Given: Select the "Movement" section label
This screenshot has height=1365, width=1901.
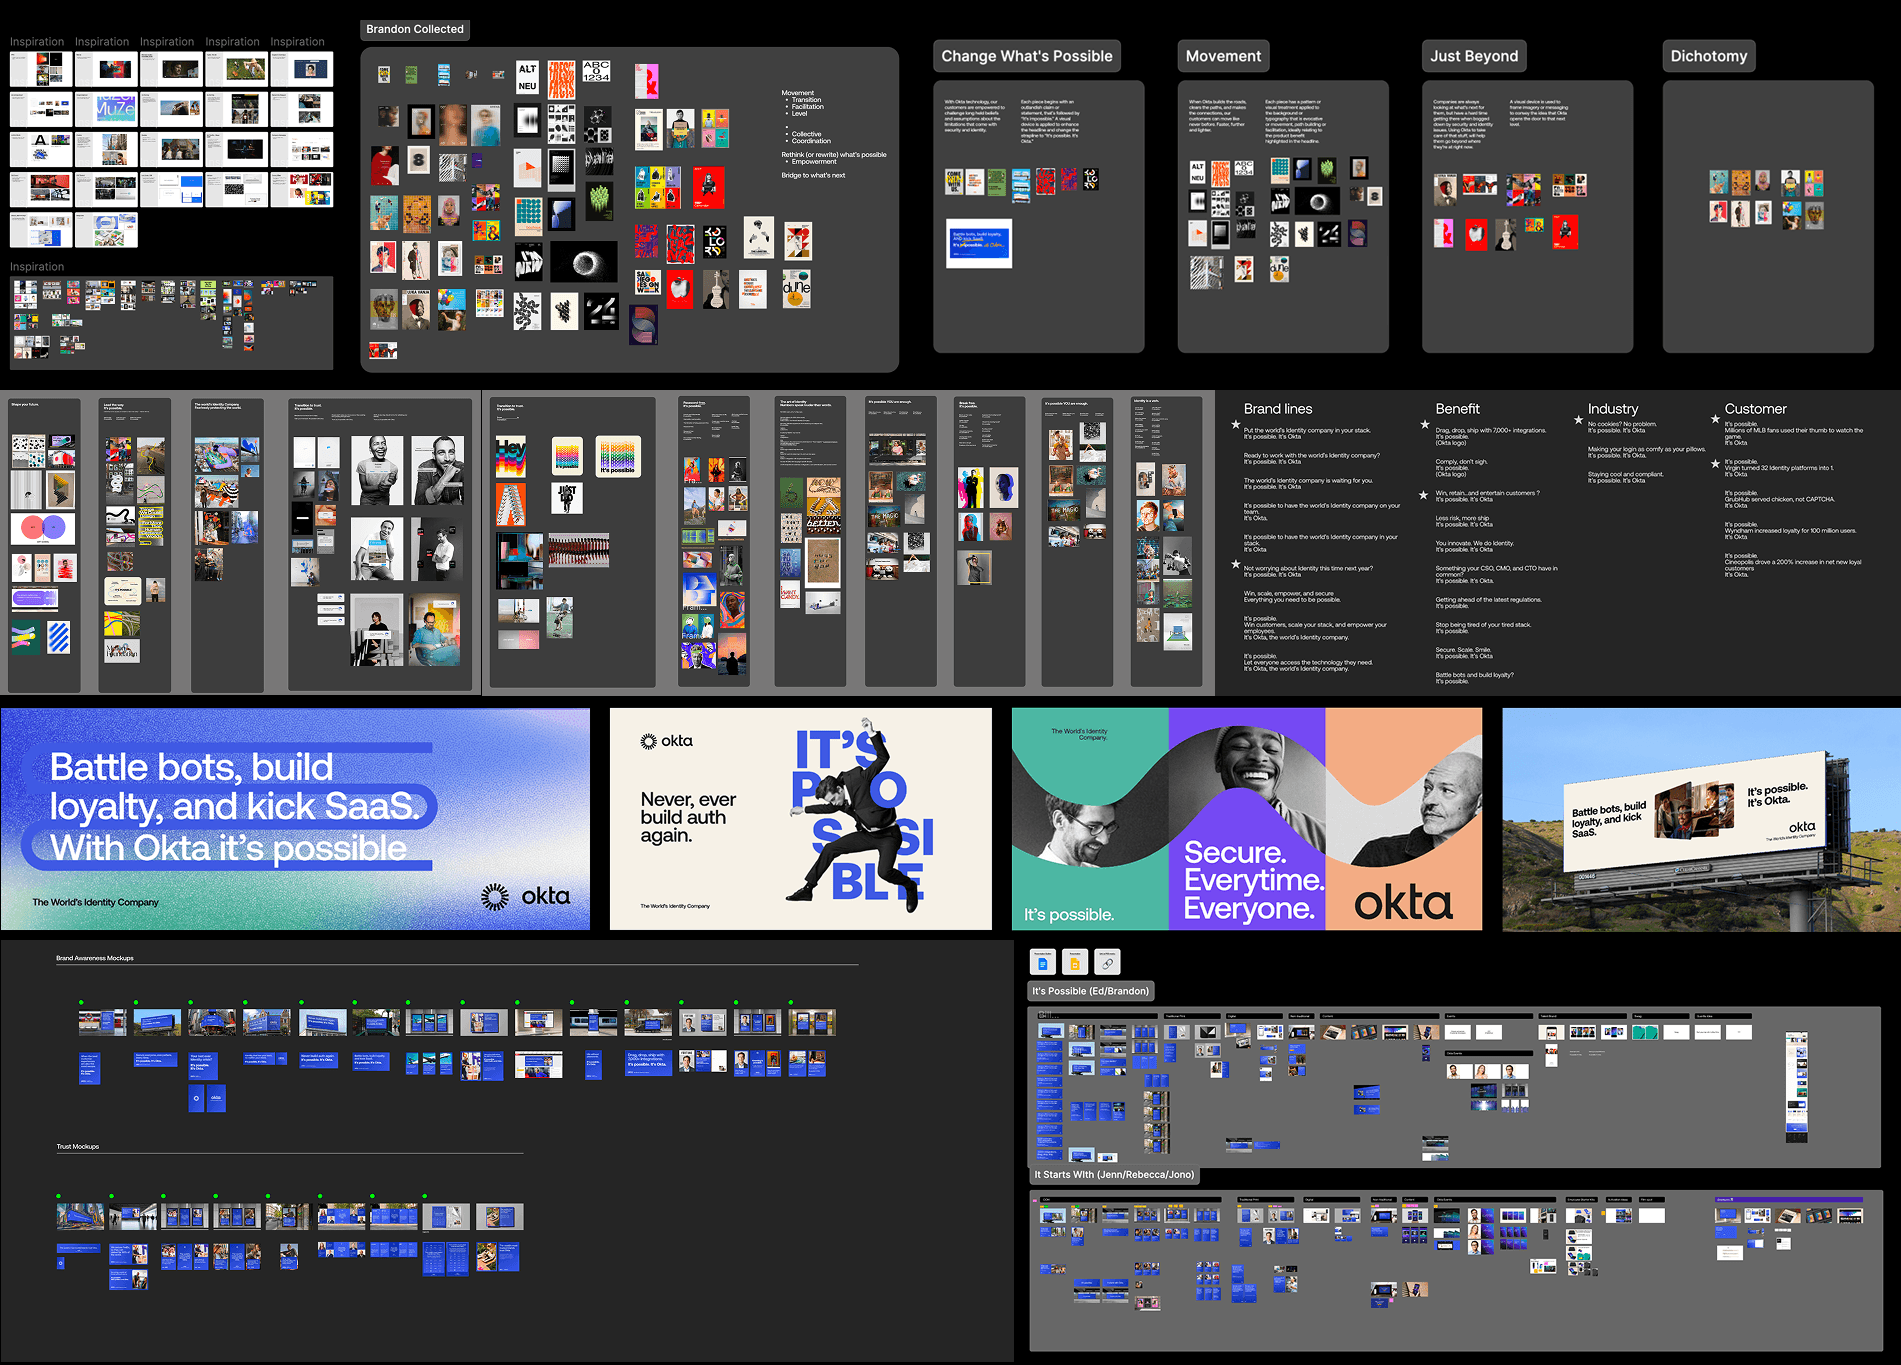Looking at the screenshot, I should pyautogui.click(x=1223, y=56).
